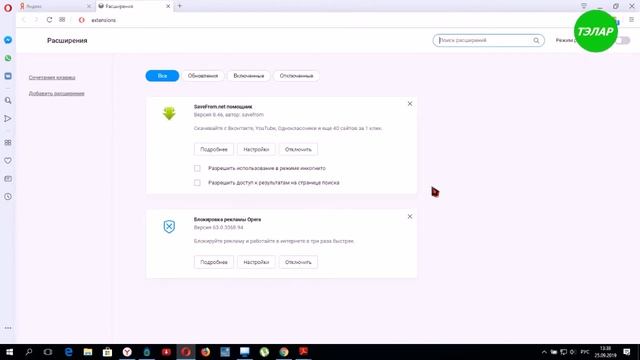The height and width of the screenshot is (360, 640).
Task: Switch to the Яндекс browser tab
Action: click(55, 6)
